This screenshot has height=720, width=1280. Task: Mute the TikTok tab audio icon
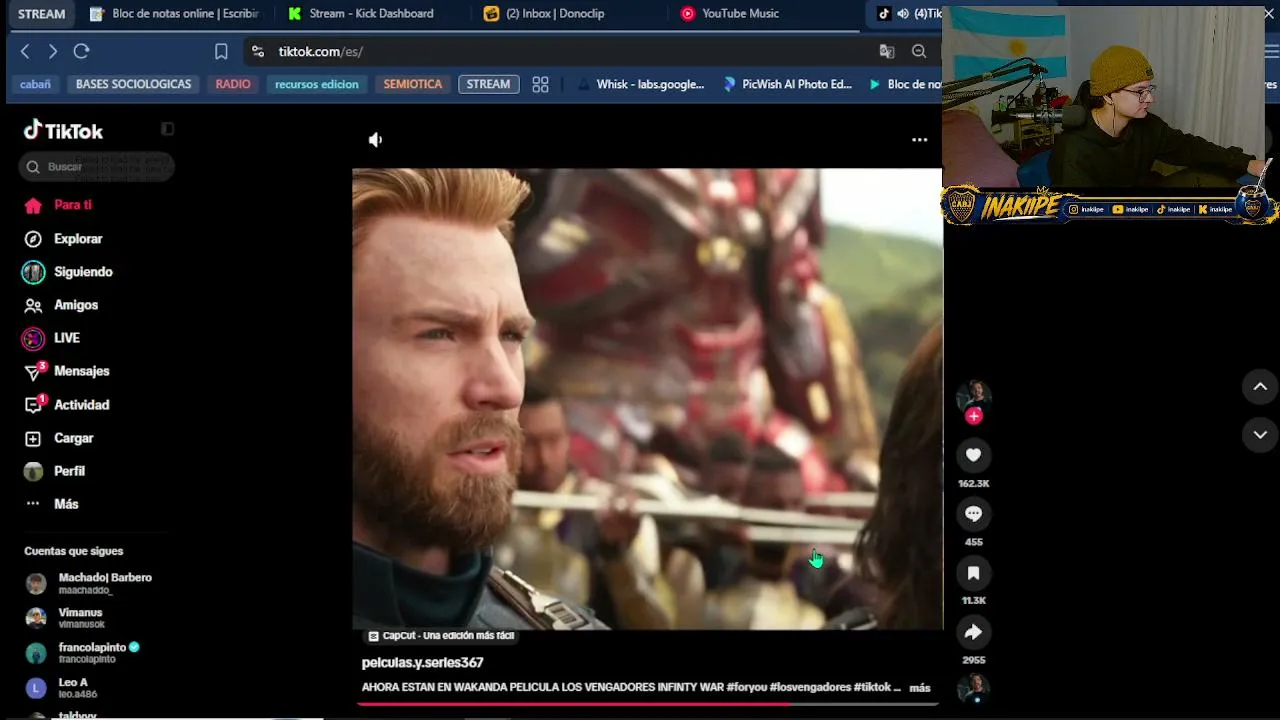tap(903, 14)
